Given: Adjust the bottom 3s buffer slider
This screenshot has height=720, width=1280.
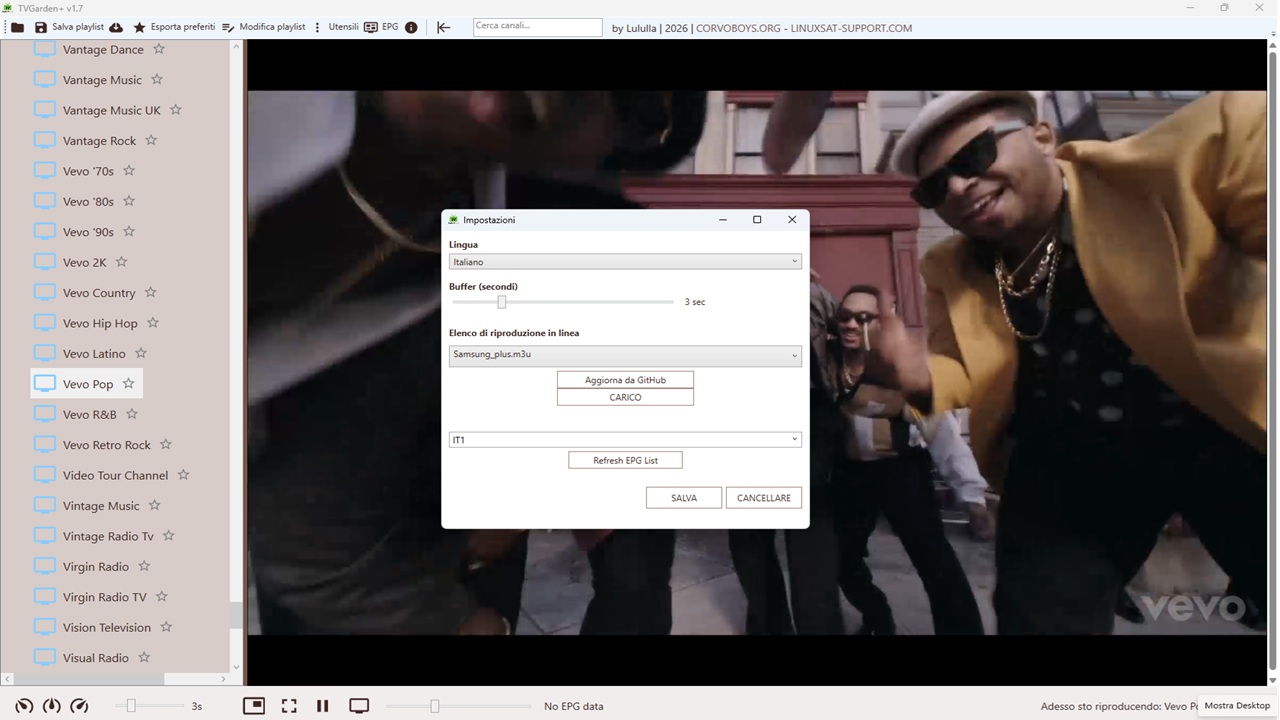Looking at the screenshot, I should [131, 706].
